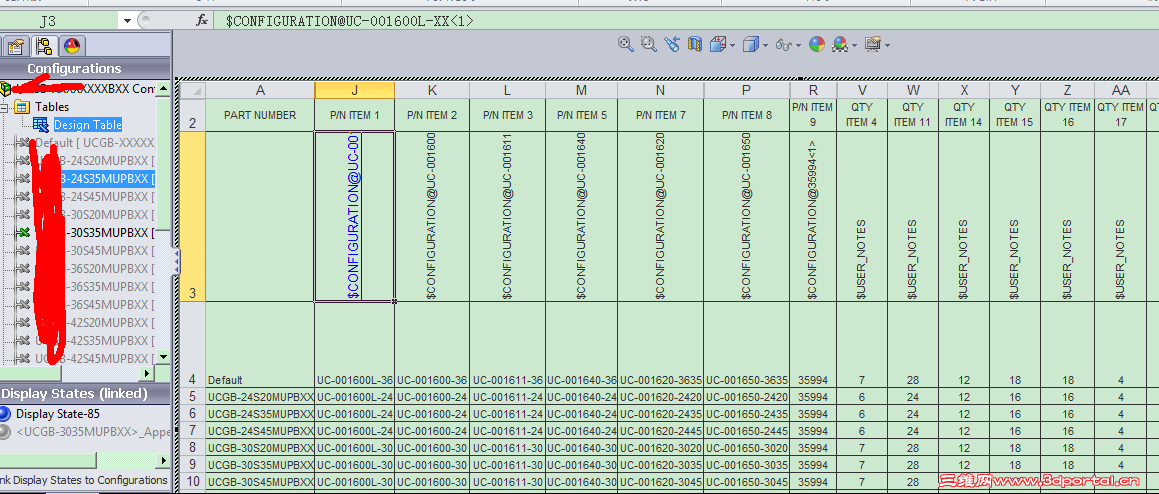This screenshot has width=1159, height=494.
Task: Select column A header
Action: pos(260,90)
